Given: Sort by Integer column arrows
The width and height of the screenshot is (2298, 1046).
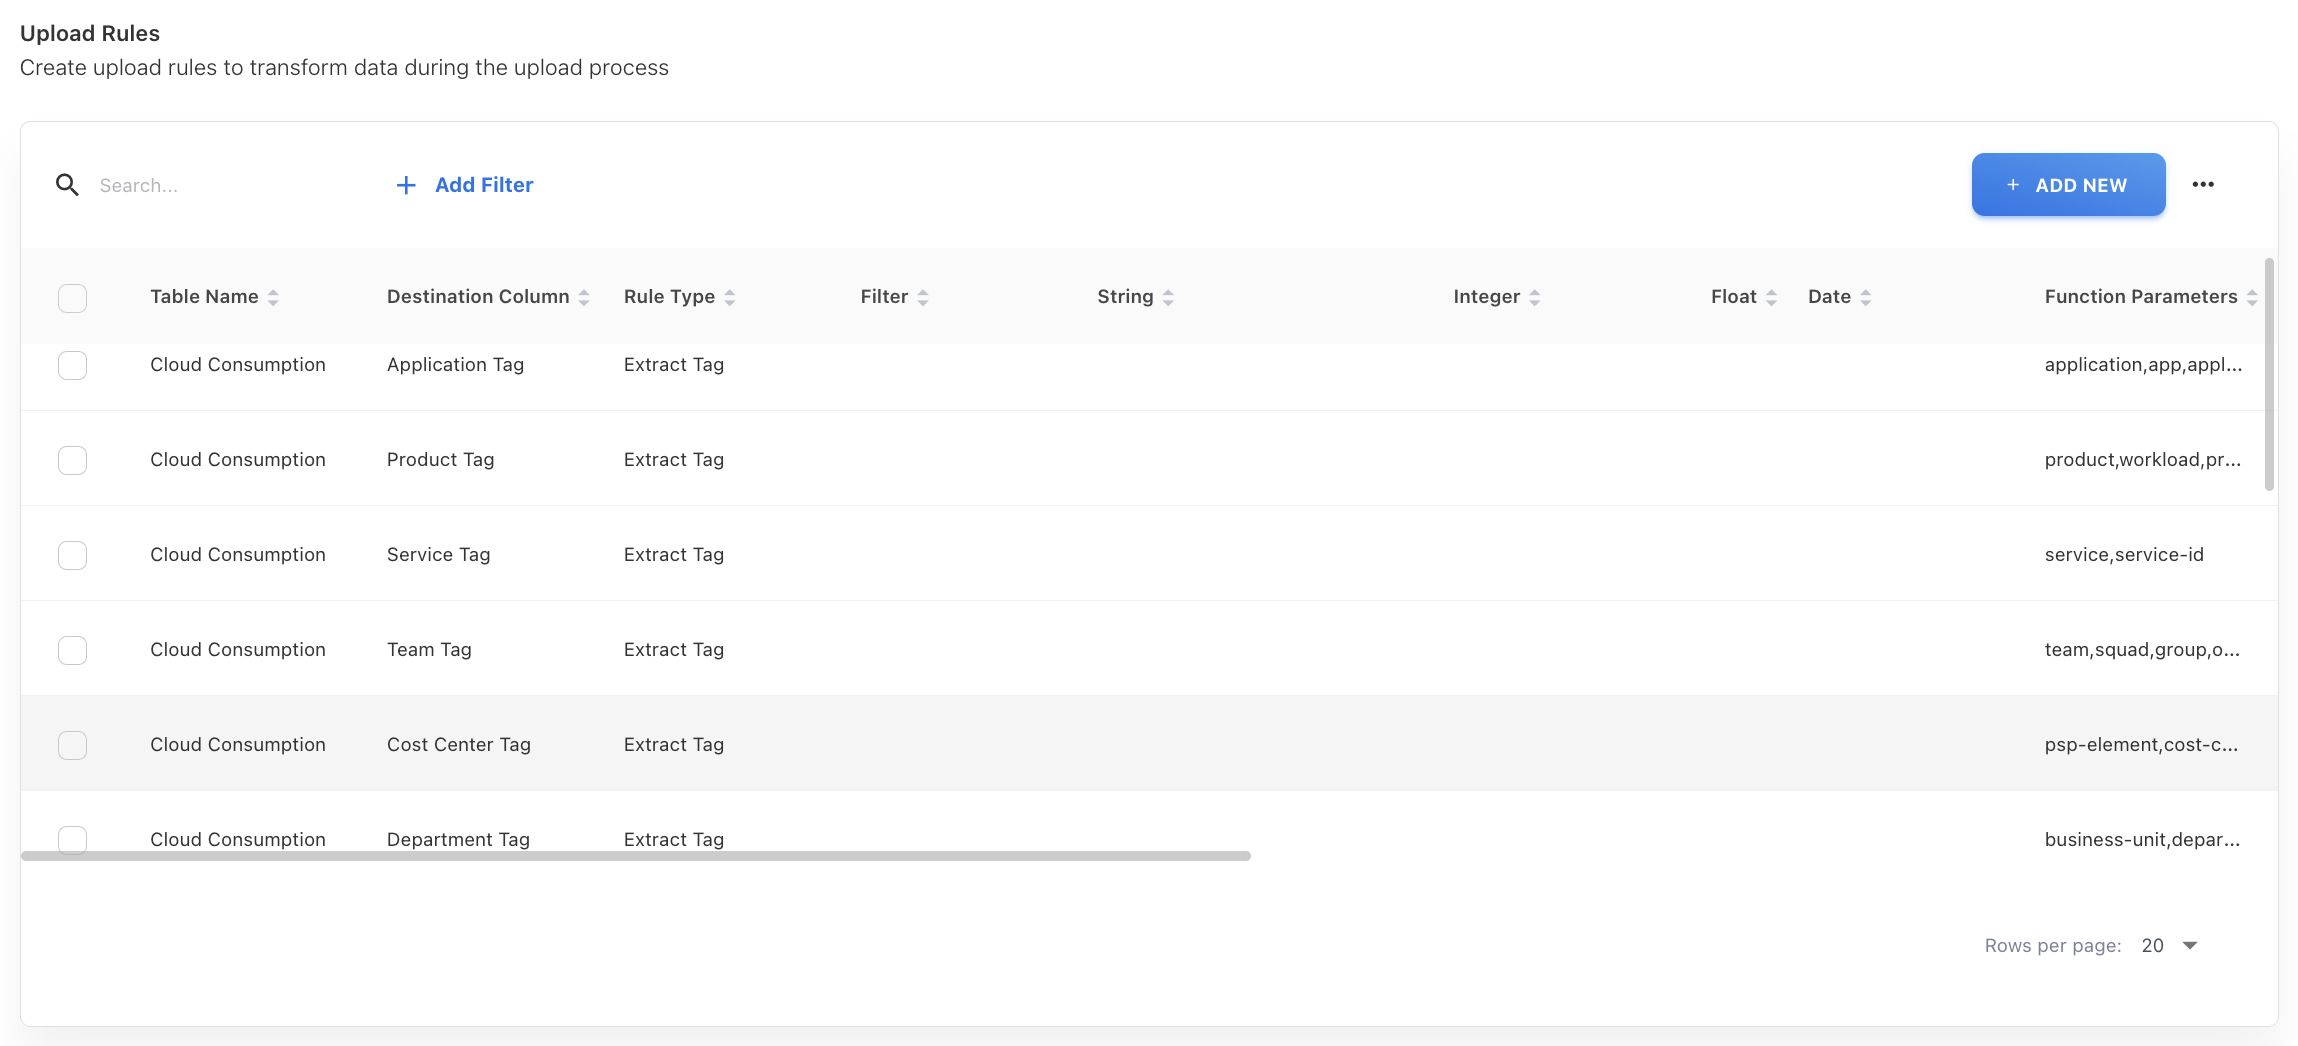Looking at the screenshot, I should [1535, 297].
